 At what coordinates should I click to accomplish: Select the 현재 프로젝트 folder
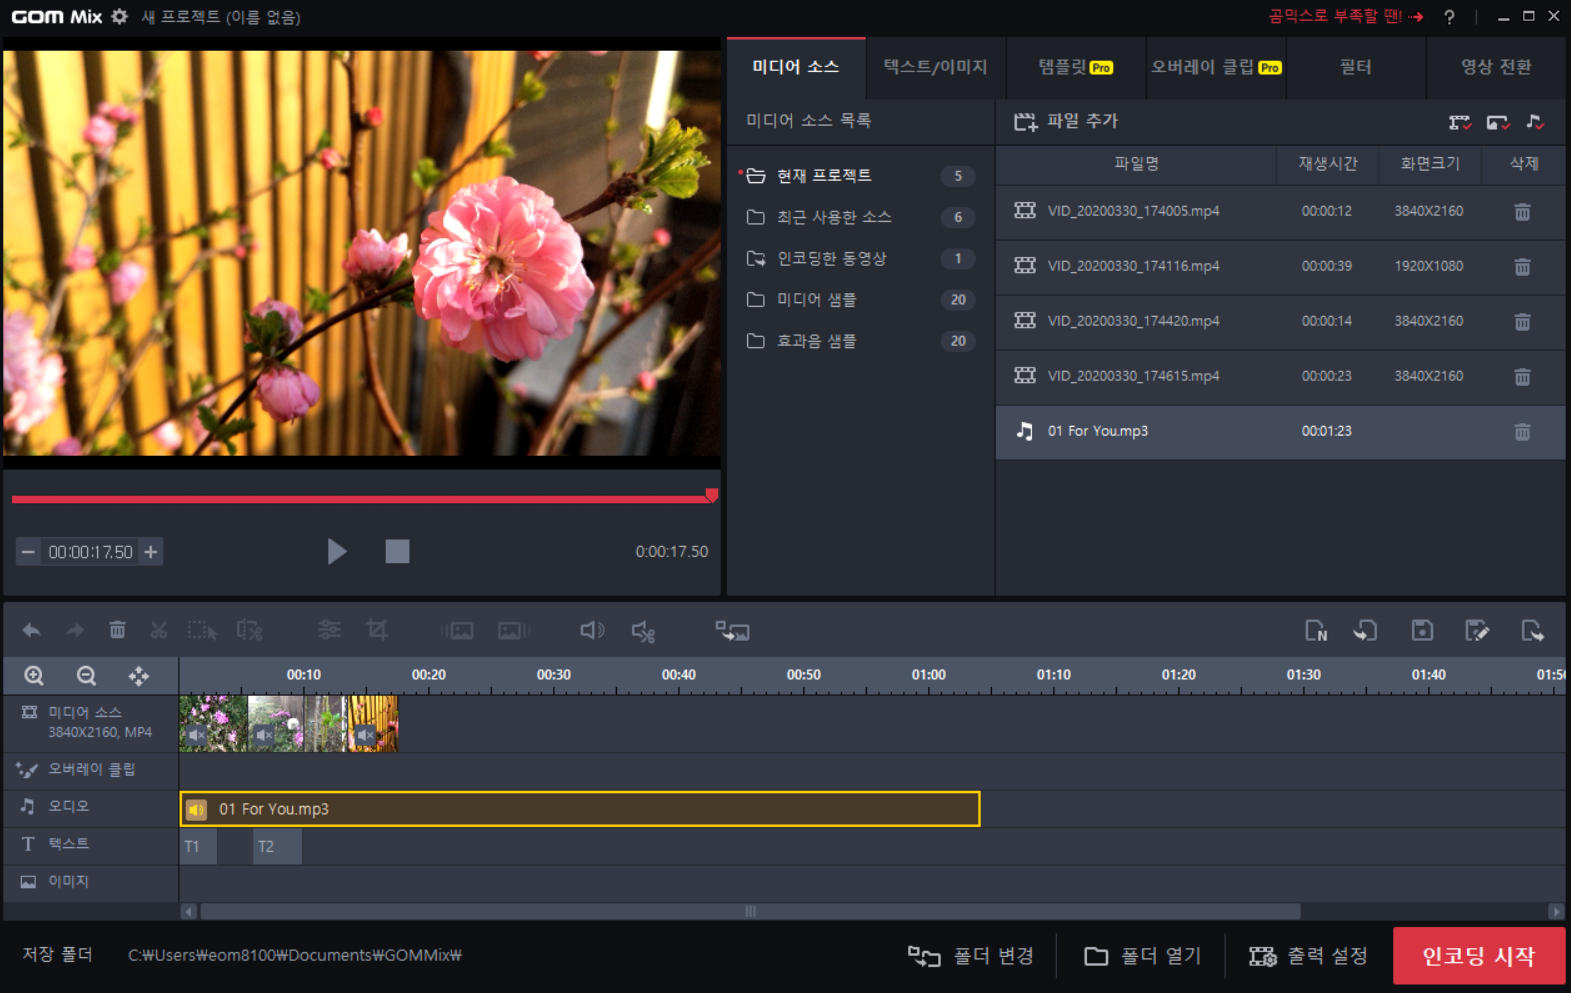(x=858, y=176)
